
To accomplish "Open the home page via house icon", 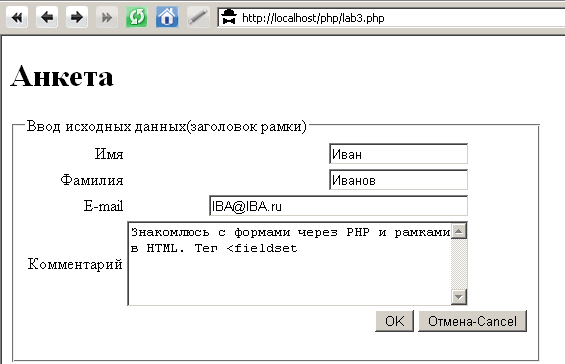I will point(167,17).
